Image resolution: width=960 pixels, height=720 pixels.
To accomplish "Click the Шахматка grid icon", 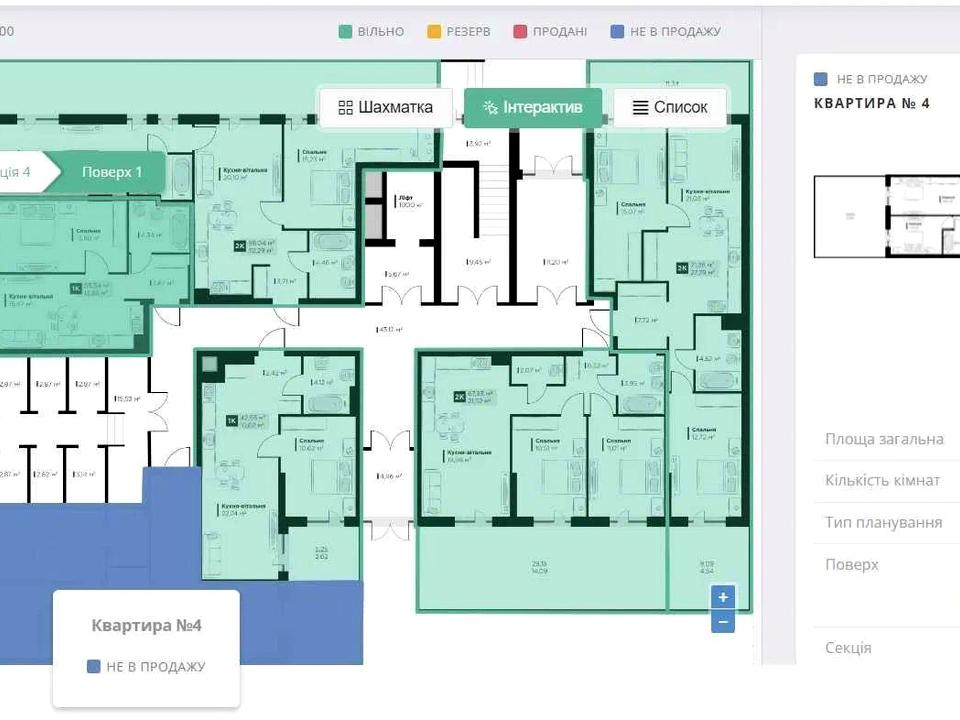I will coord(346,107).
